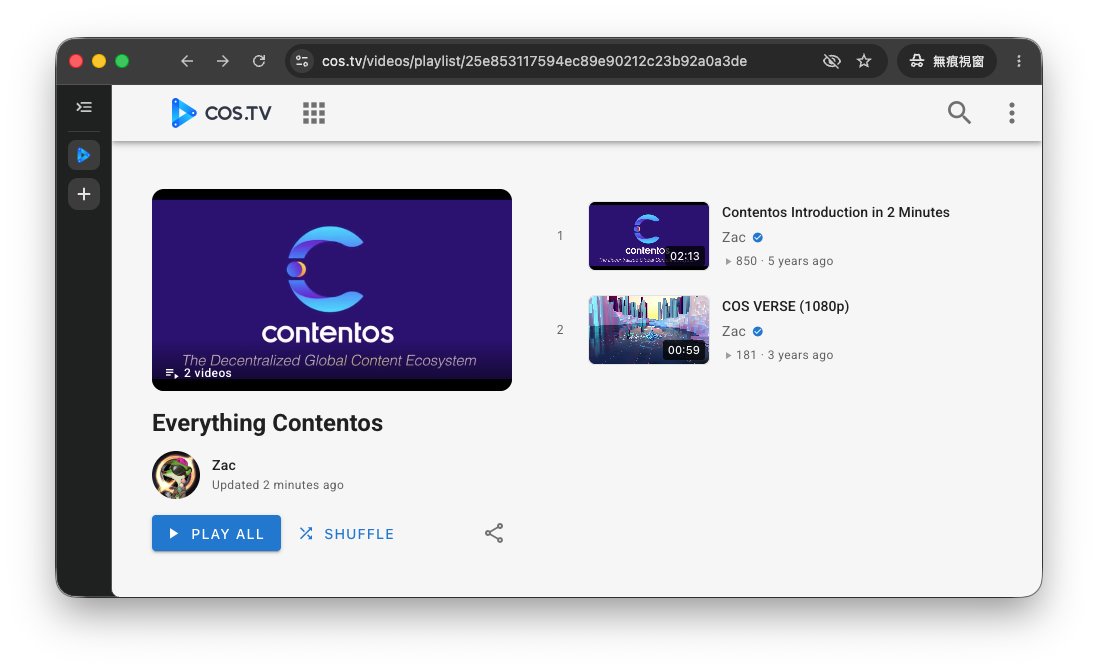Open Contentos Introduction in 2 Minutes title
This screenshot has height=671, width=1098.
pyautogui.click(x=835, y=212)
